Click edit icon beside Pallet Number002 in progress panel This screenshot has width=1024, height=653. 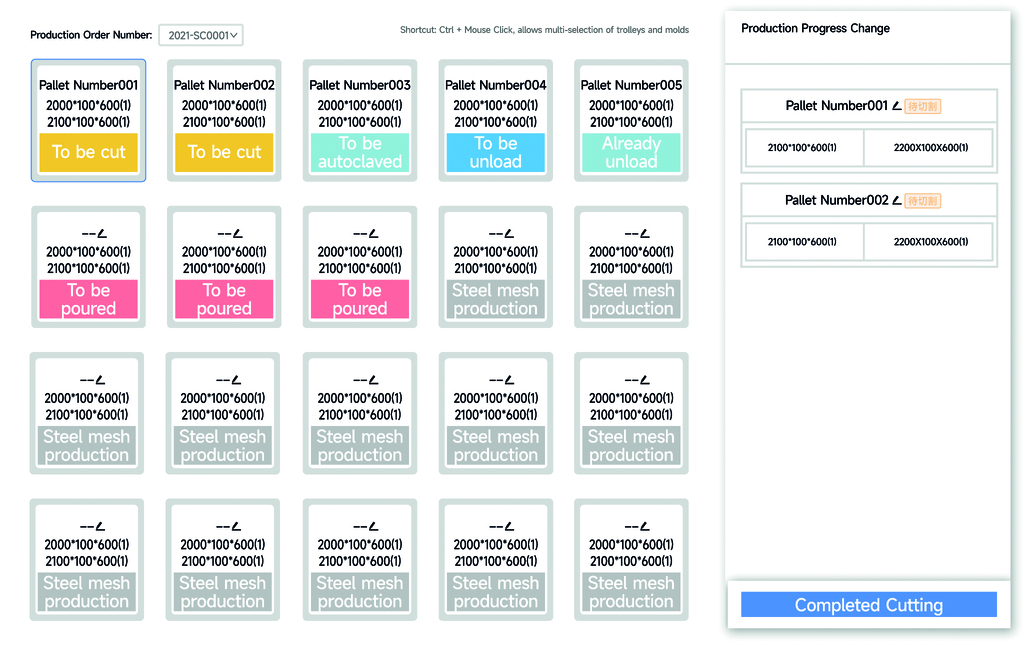click(x=896, y=201)
